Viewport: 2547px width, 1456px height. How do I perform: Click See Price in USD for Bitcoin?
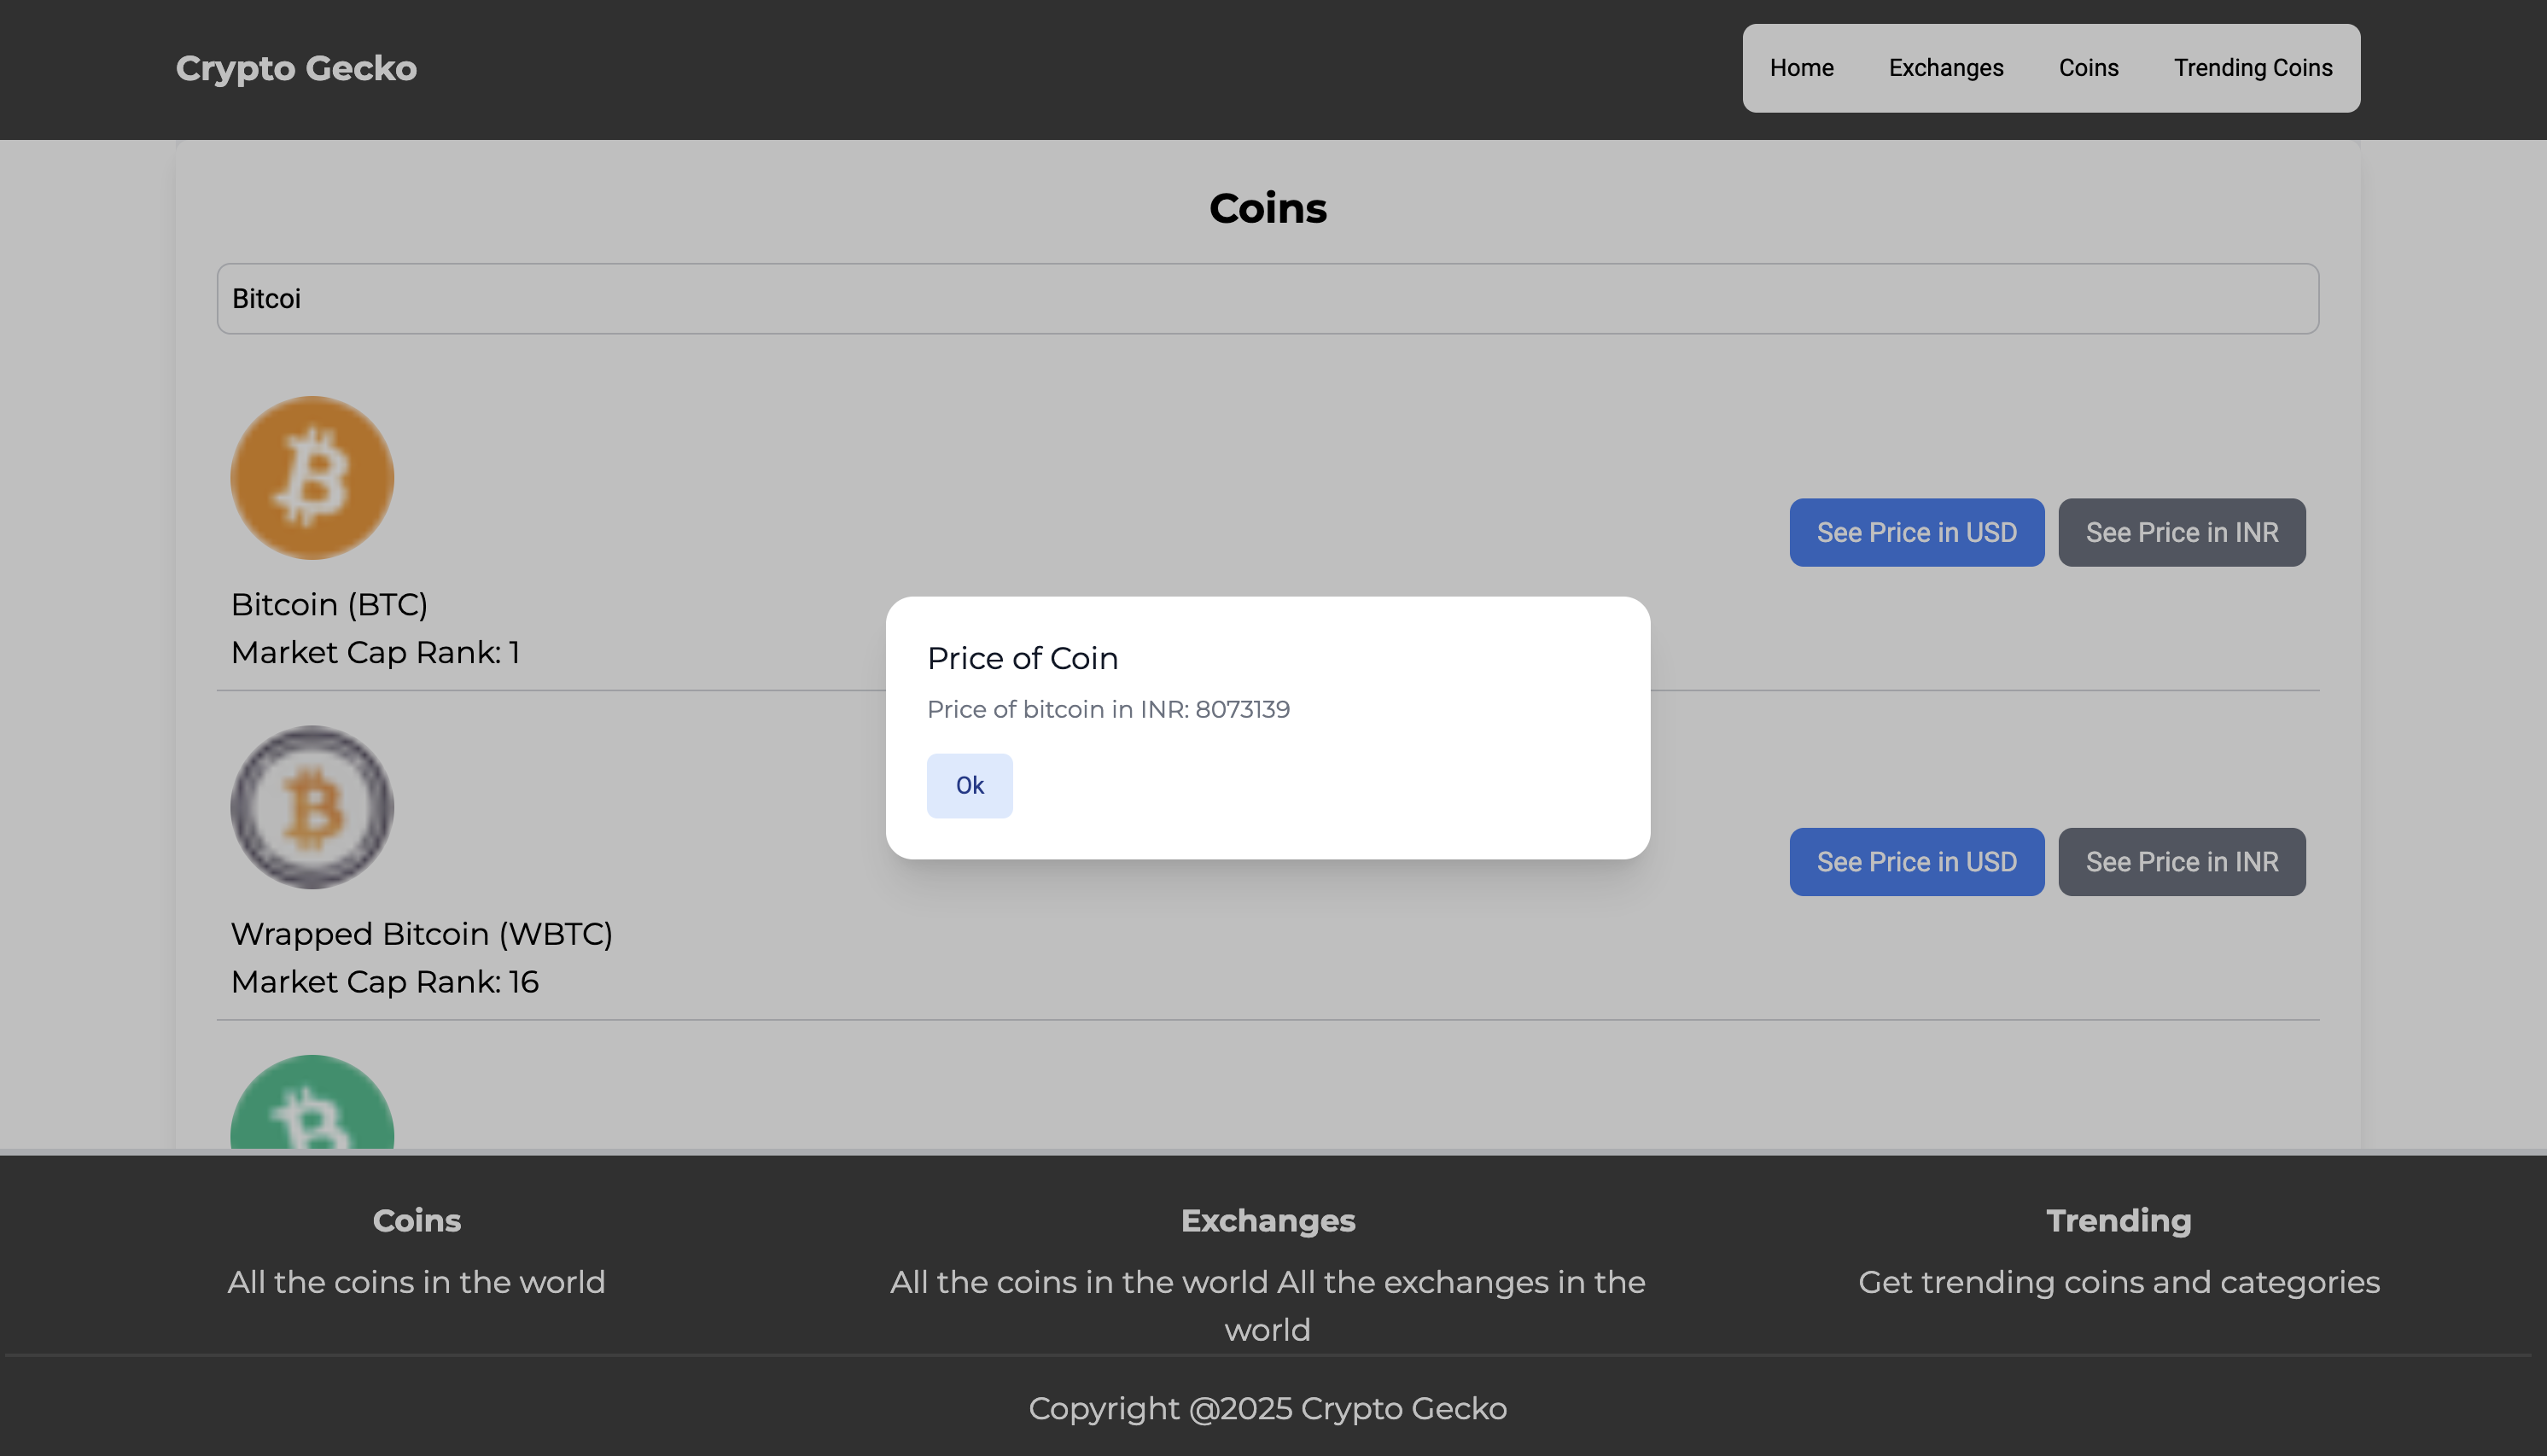(1916, 533)
